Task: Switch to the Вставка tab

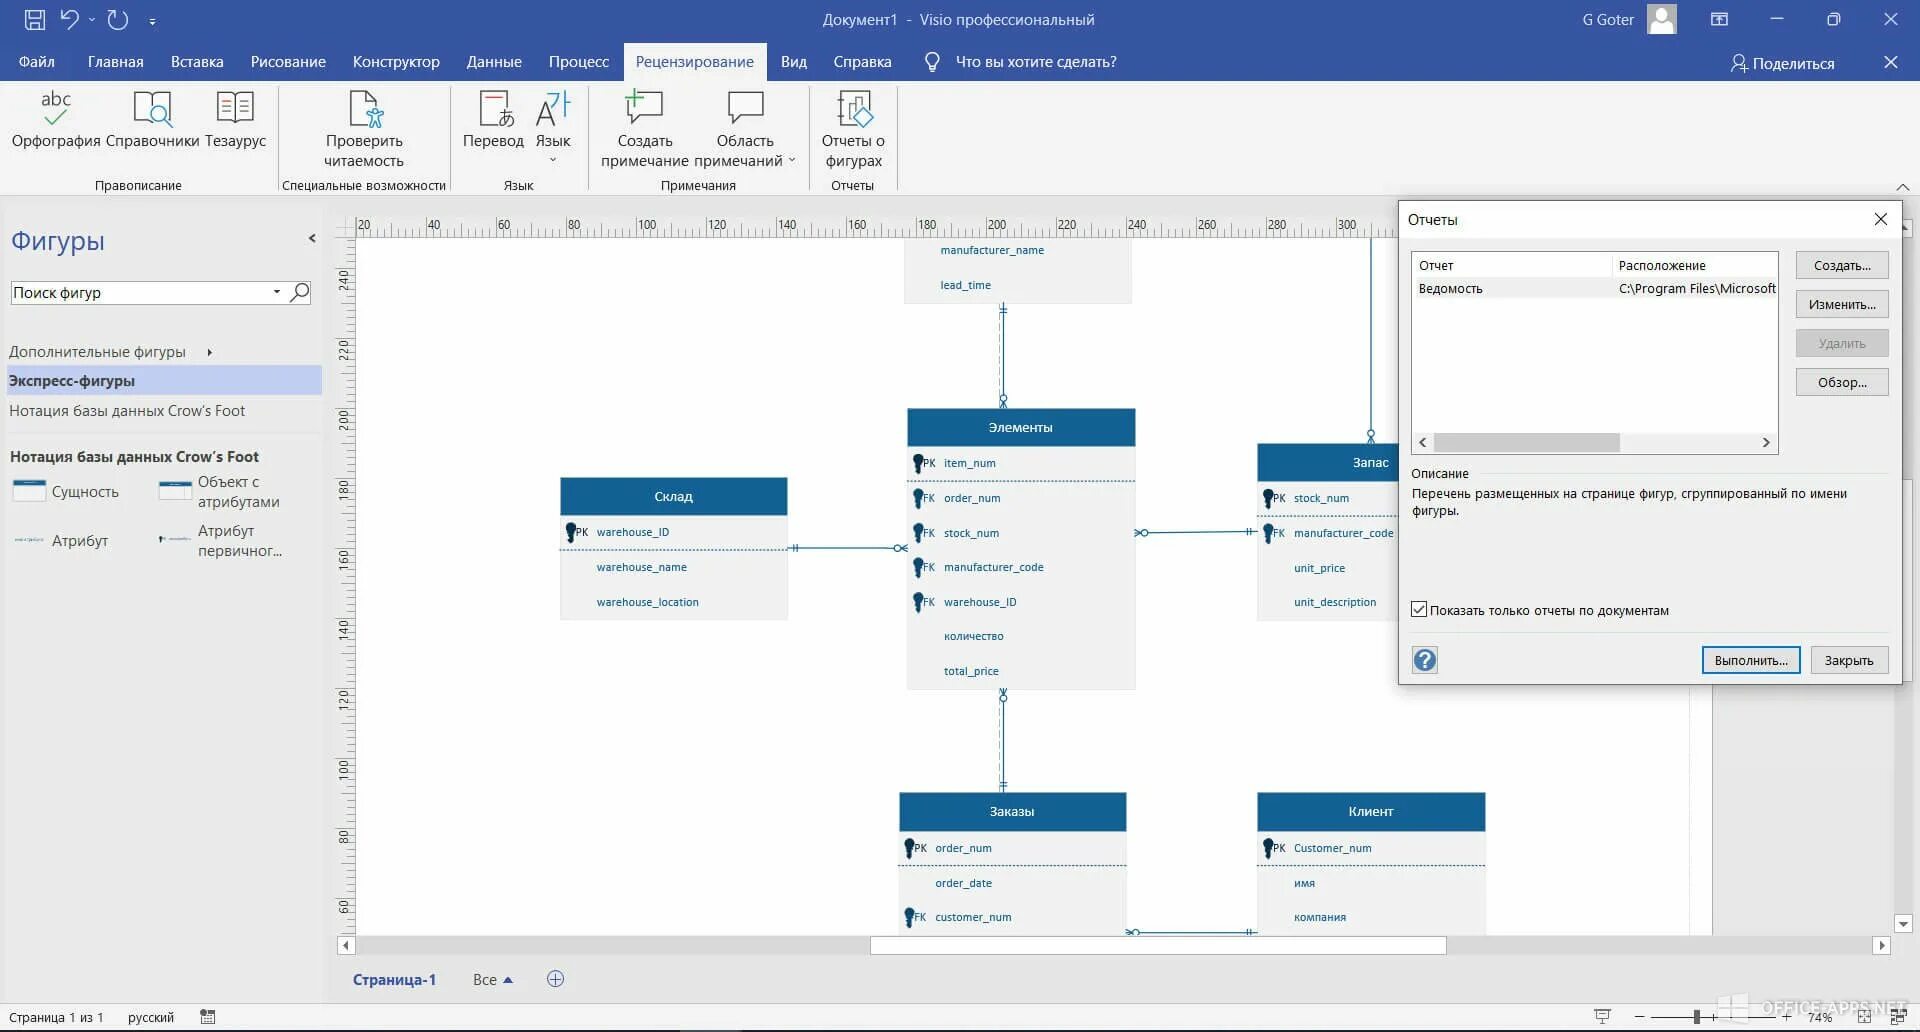Action: click(197, 62)
